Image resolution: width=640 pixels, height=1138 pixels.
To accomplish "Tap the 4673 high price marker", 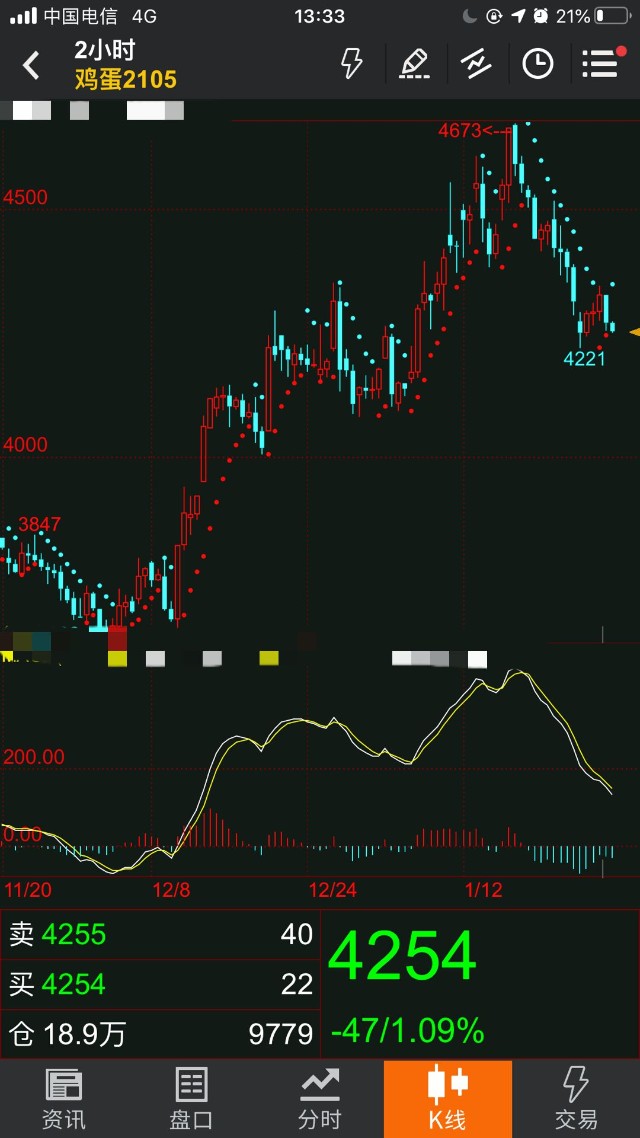I will (x=460, y=130).
